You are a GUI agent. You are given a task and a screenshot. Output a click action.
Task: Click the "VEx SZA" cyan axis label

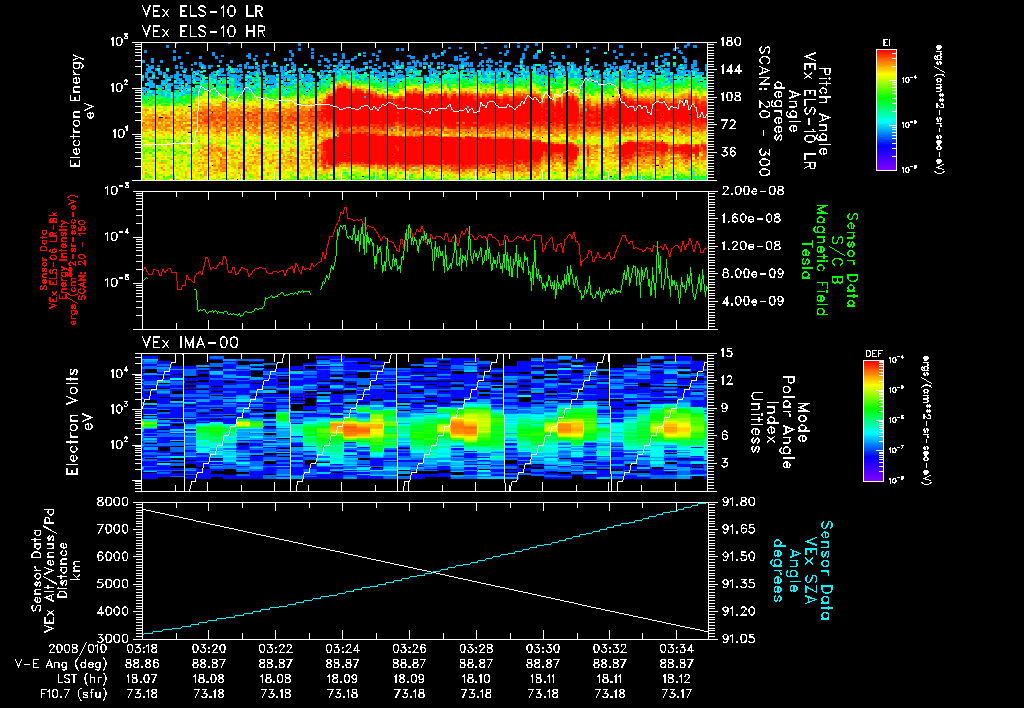point(812,570)
